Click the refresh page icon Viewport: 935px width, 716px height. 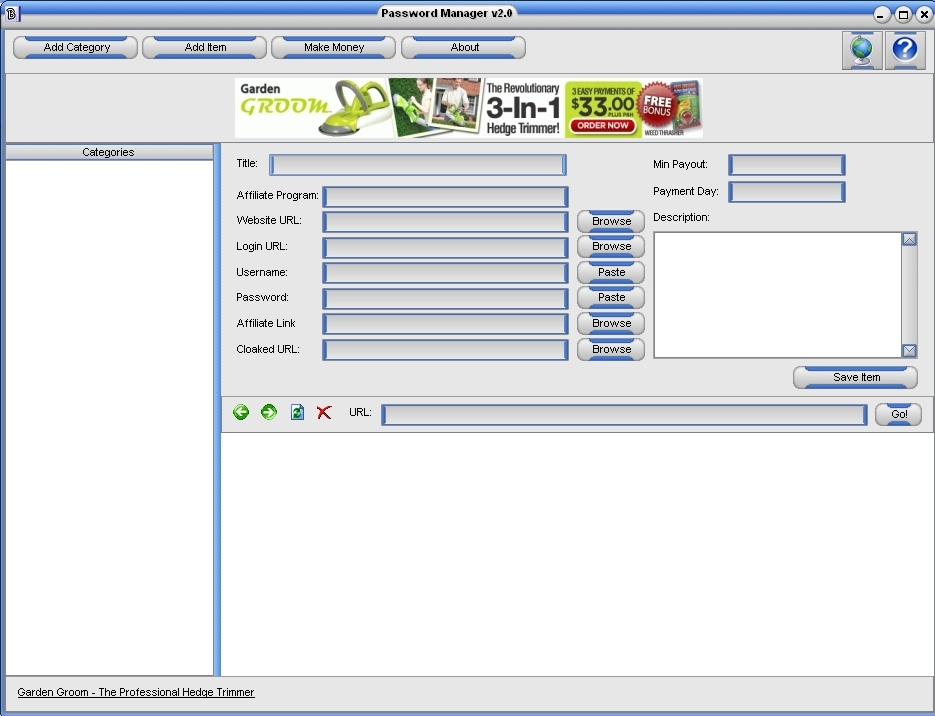point(297,412)
